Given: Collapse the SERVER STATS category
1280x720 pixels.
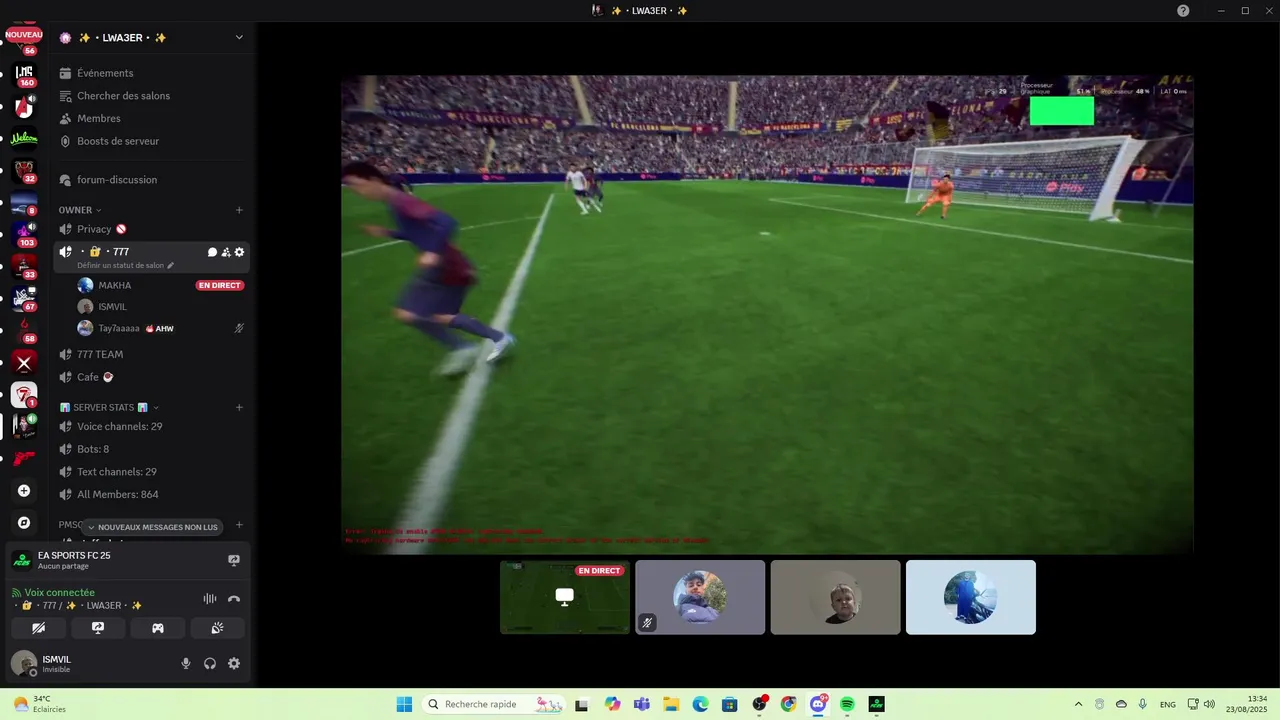Looking at the screenshot, I should (x=109, y=407).
